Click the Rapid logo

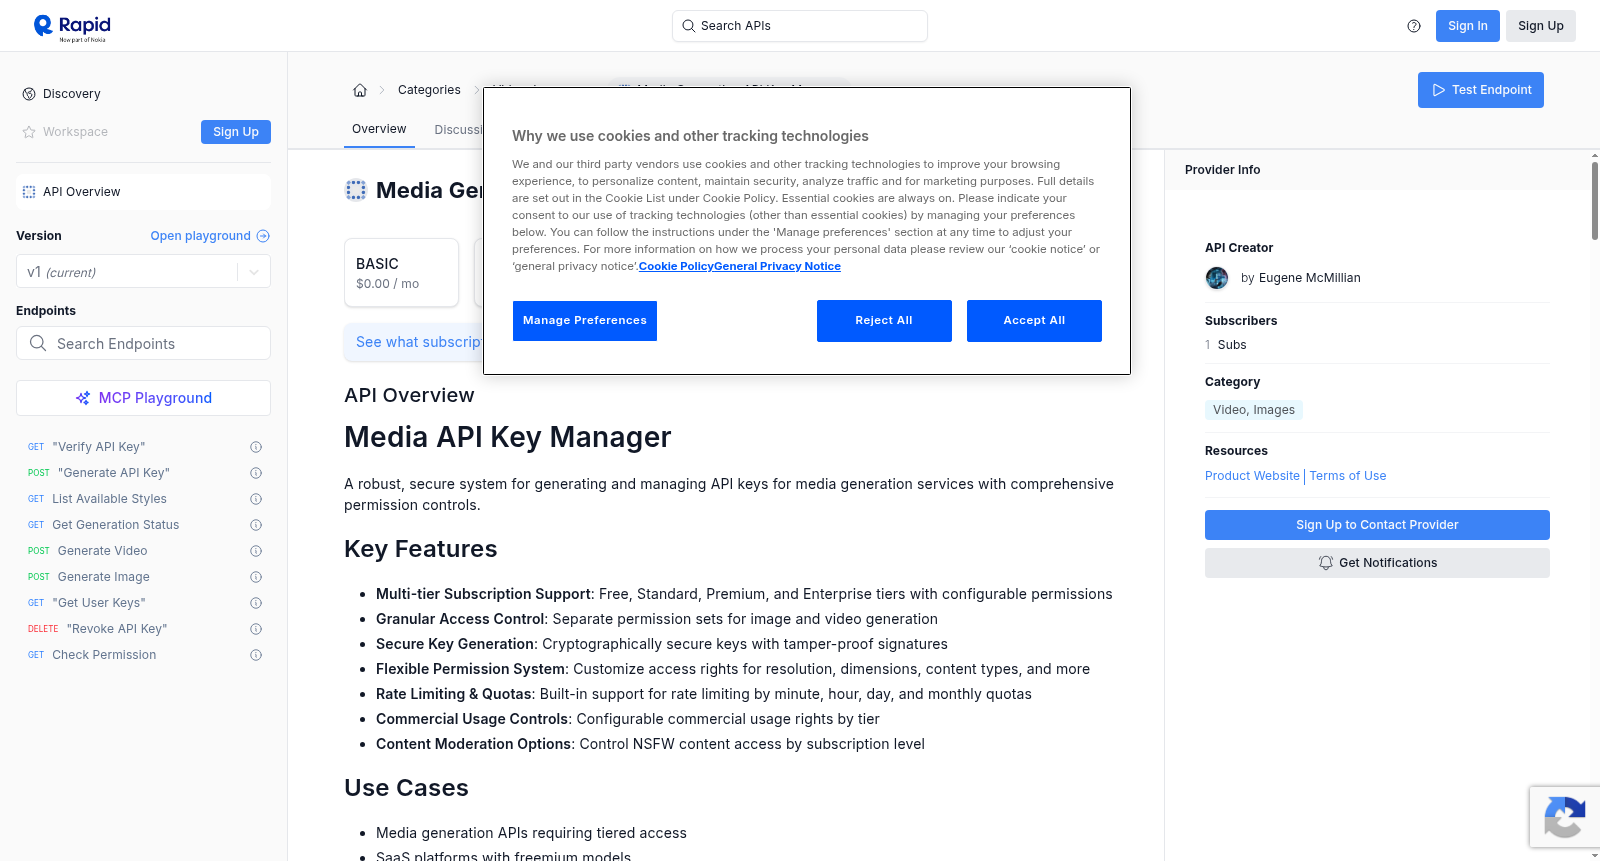(72, 27)
